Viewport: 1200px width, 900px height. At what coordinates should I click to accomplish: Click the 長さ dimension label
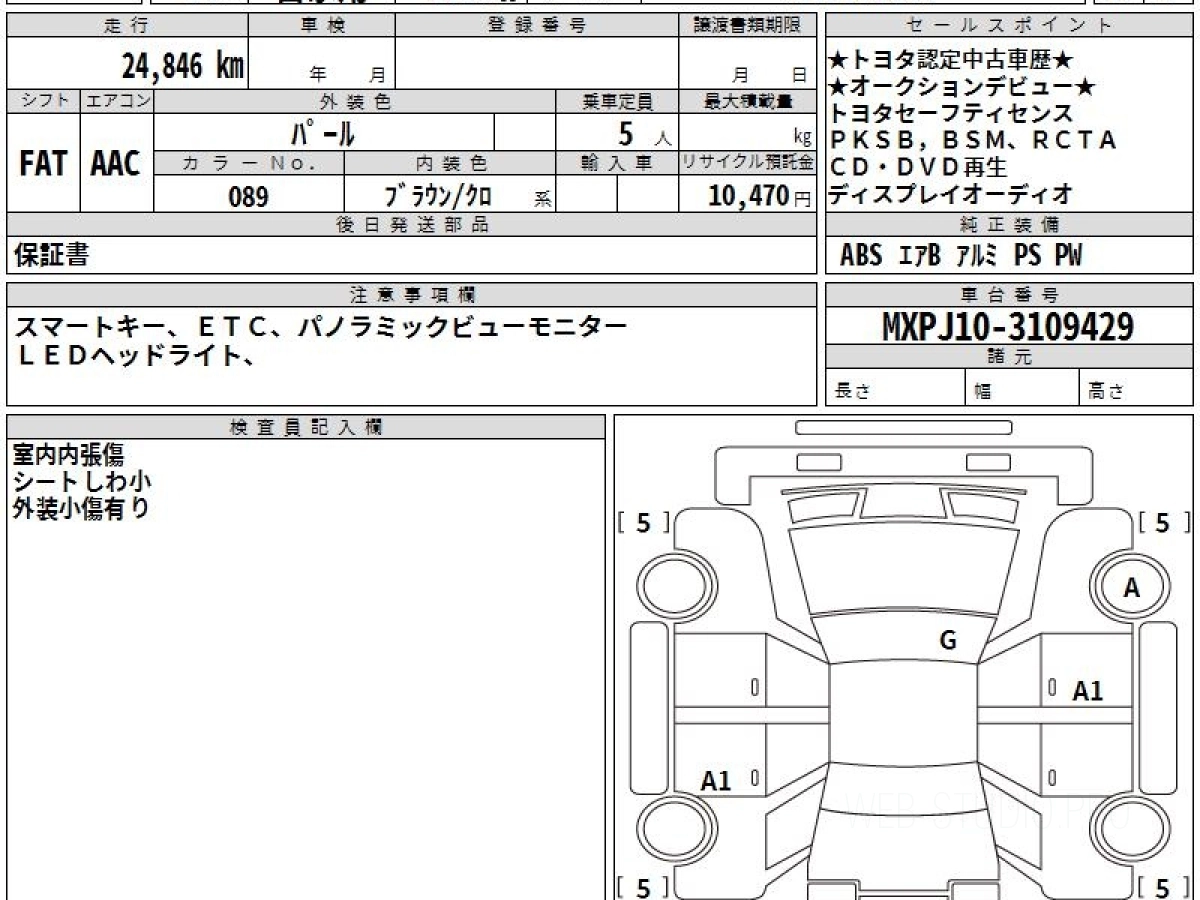tap(852, 392)
